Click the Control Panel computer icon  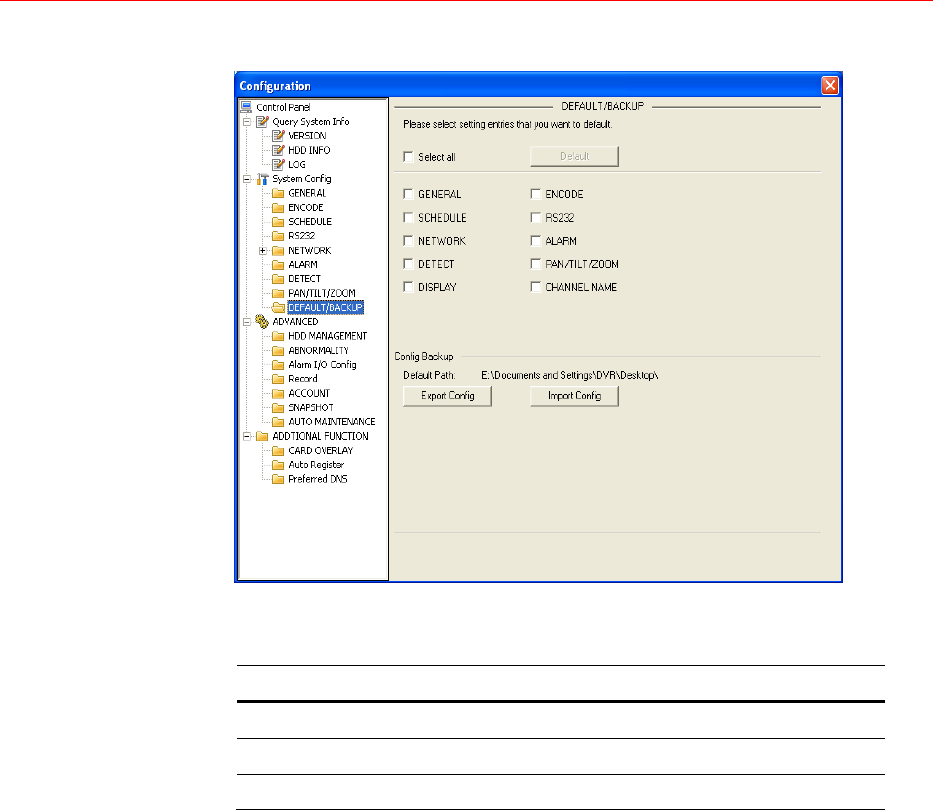tap(246, 107)
